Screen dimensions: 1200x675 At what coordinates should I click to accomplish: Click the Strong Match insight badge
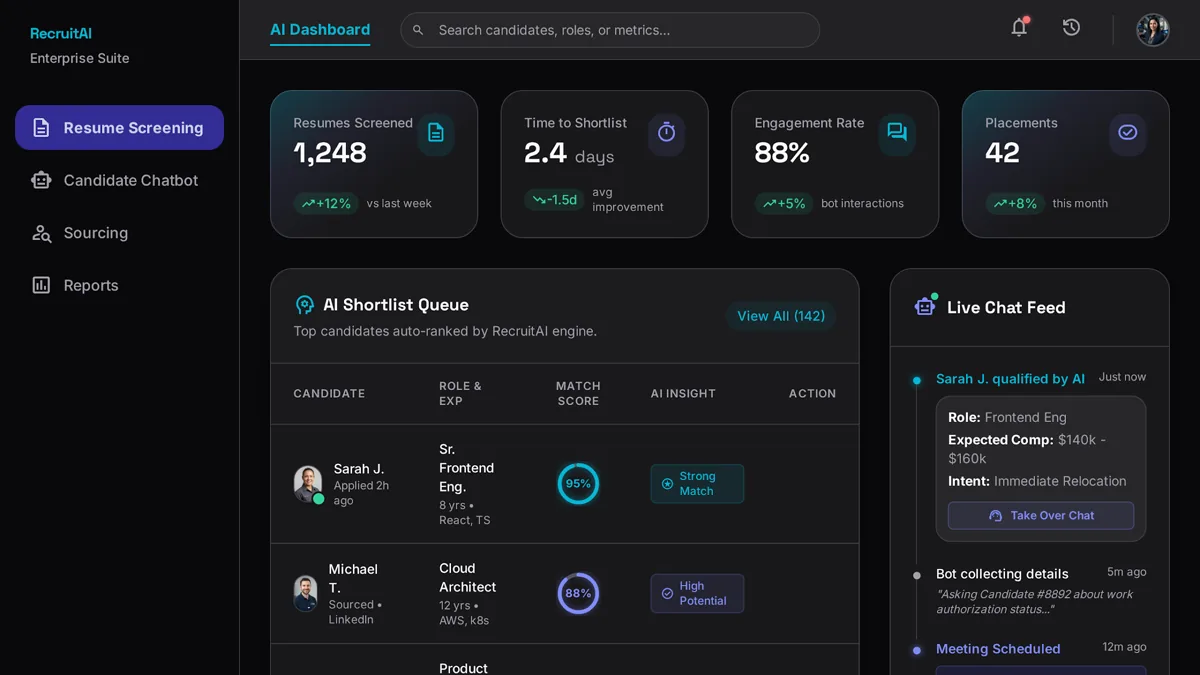[697, 484]
